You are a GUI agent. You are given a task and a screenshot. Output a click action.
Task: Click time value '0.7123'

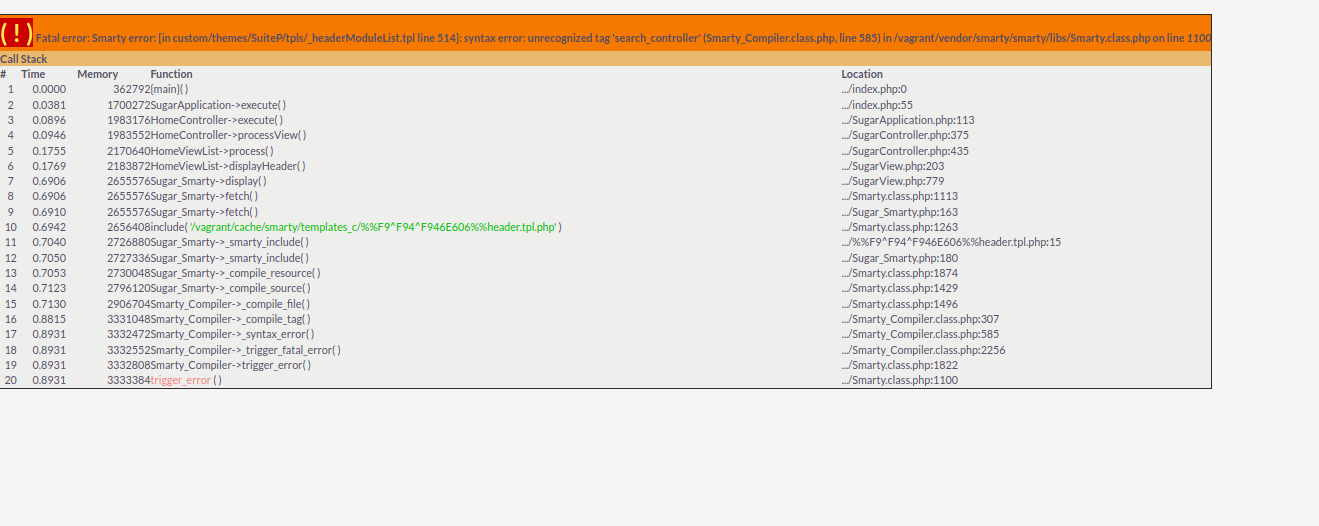(x=49, y=288)
